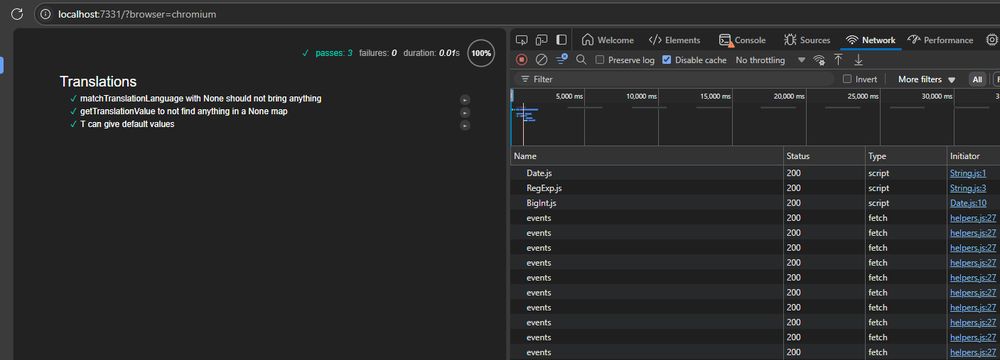1000x360 pixels.
Task: Select the Network tab
Action: (x=871, y=40)
